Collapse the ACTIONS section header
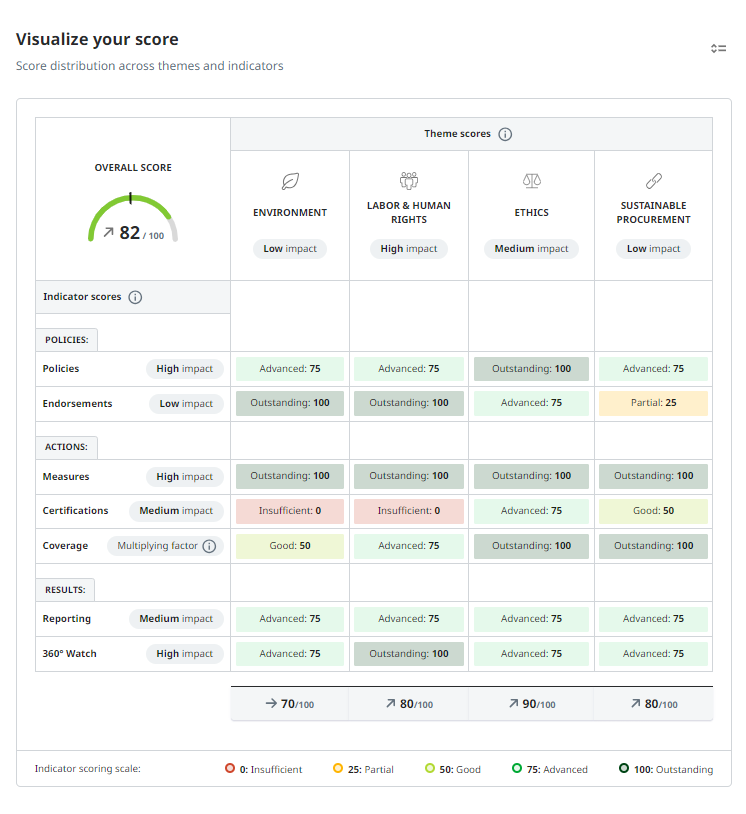Viewport: 746px width, 814px height. [x=66, y=447]
